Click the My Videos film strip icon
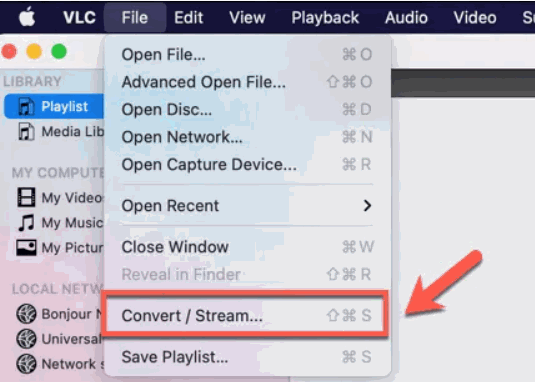The height and width of the screenshot is (382, 535). click(26, 197)
